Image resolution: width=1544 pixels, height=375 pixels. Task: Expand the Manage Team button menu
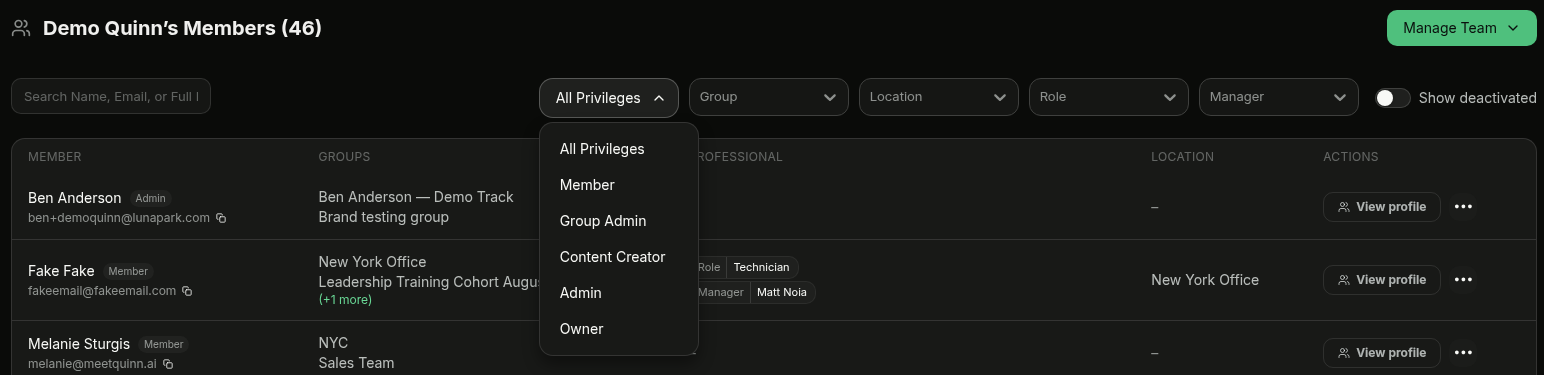[x=1461, y=28]
